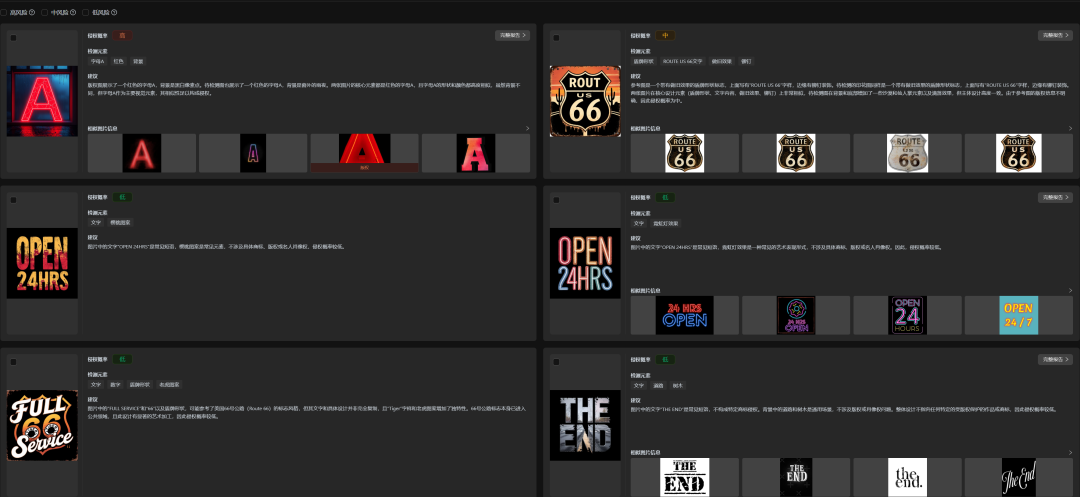Open the full report for the neon A card
The width and height of the screenshot is (1080, 497).
coord(512,35)
